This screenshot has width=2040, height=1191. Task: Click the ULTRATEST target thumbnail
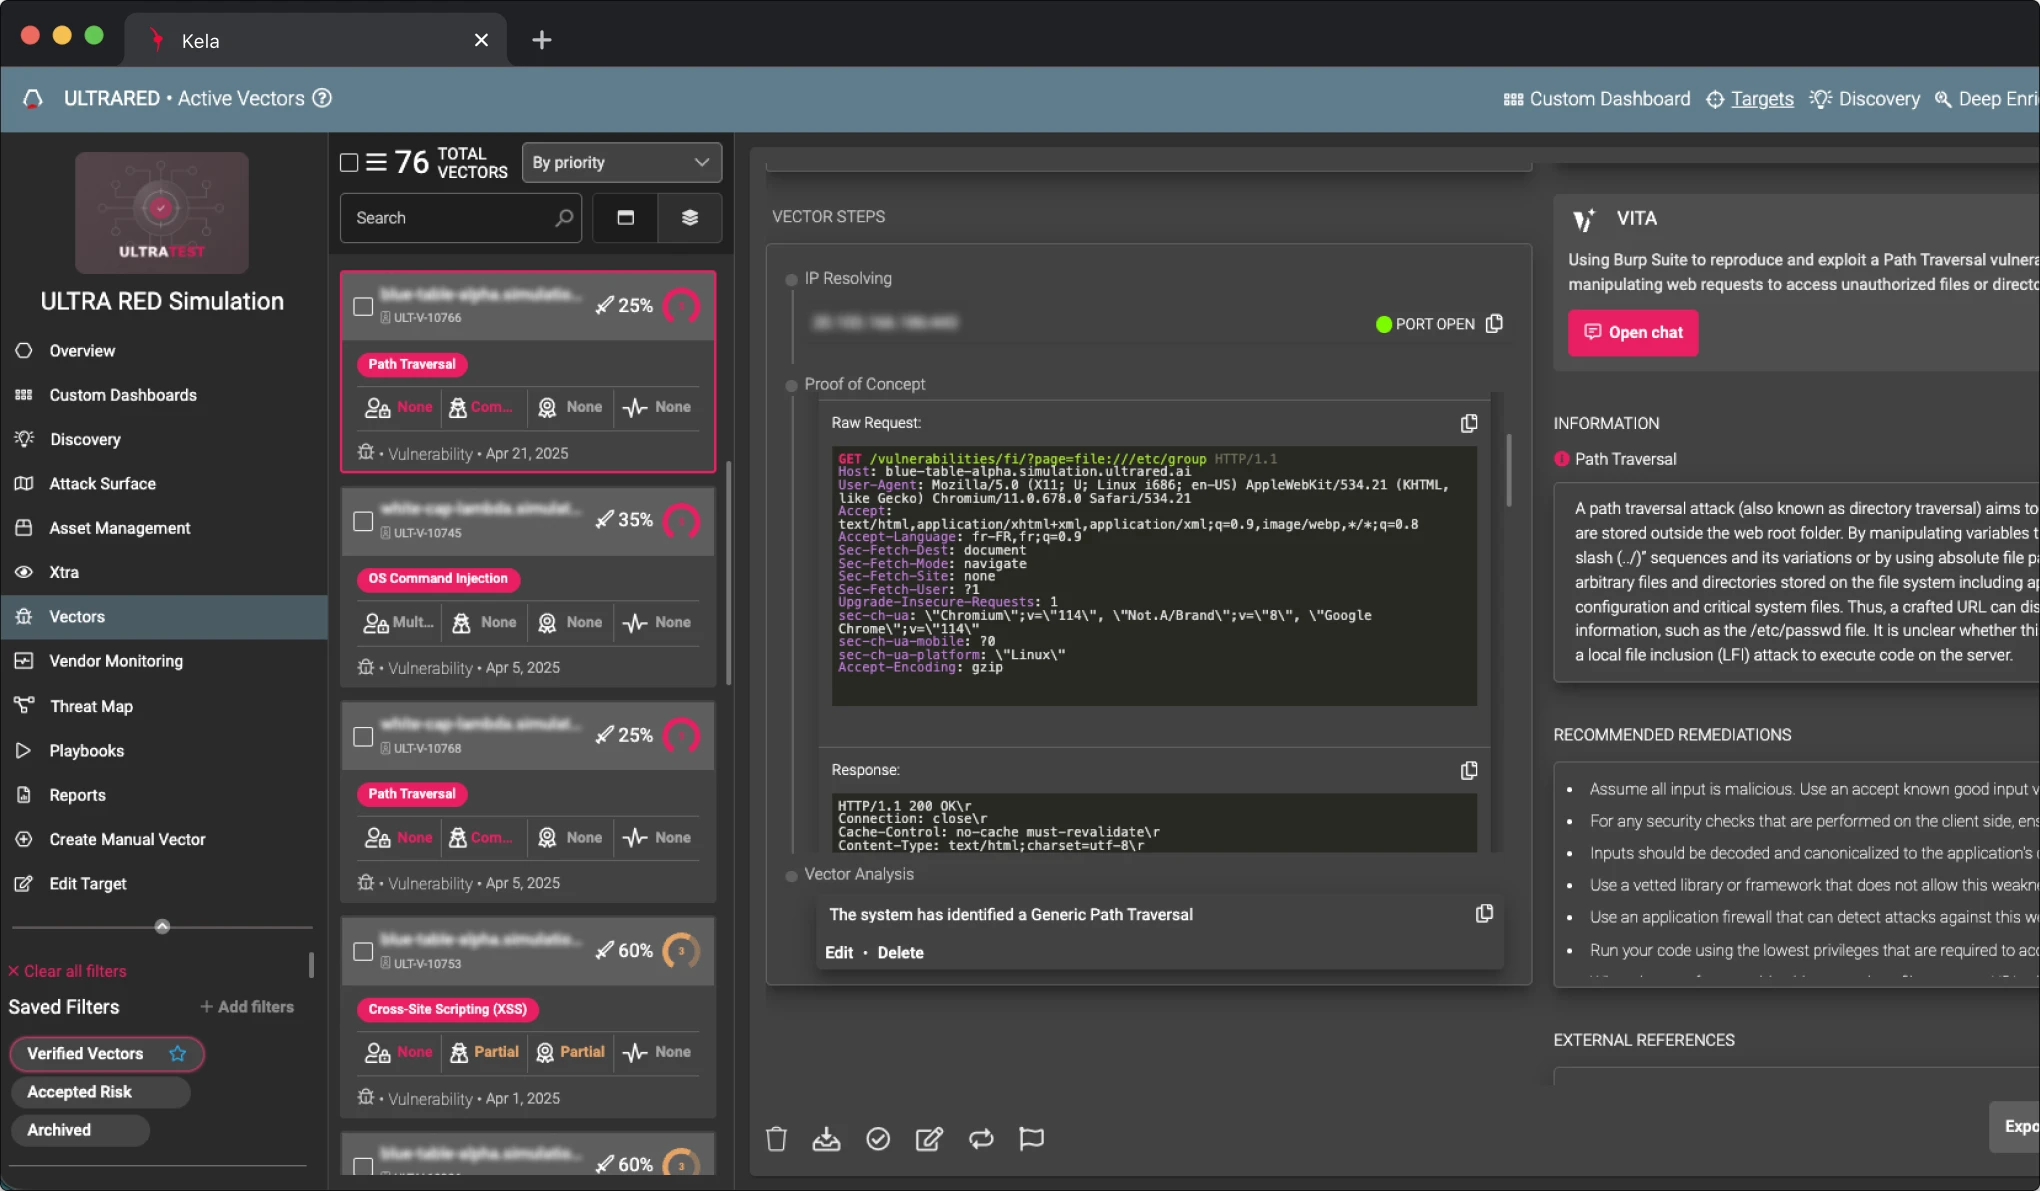161,212
